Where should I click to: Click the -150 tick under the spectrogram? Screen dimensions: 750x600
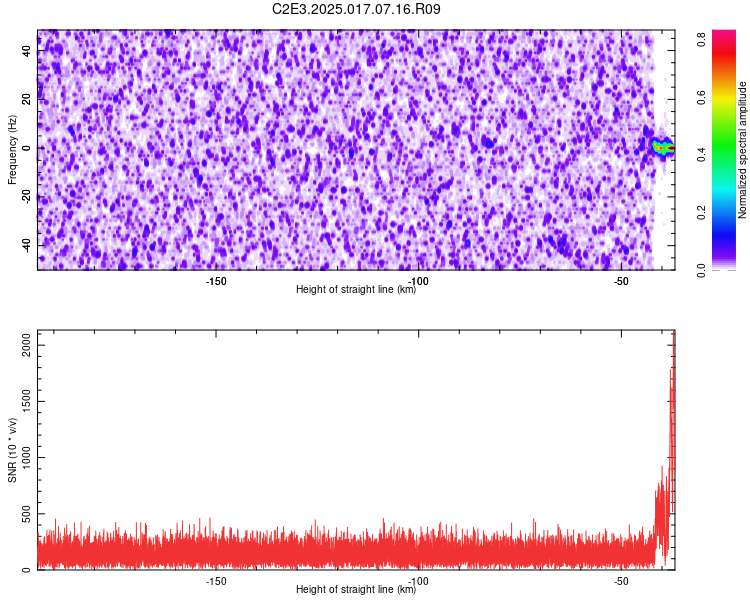tap(216, 281)
